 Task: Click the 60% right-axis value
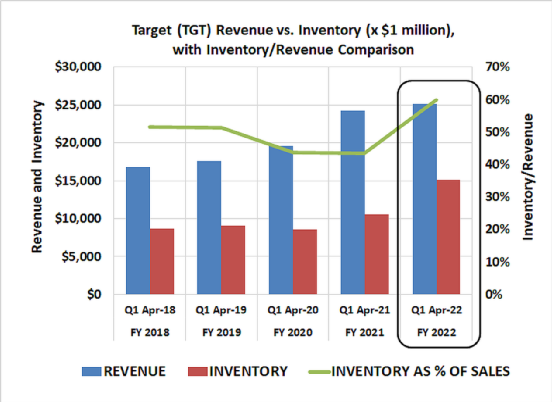tap(498, 100)
